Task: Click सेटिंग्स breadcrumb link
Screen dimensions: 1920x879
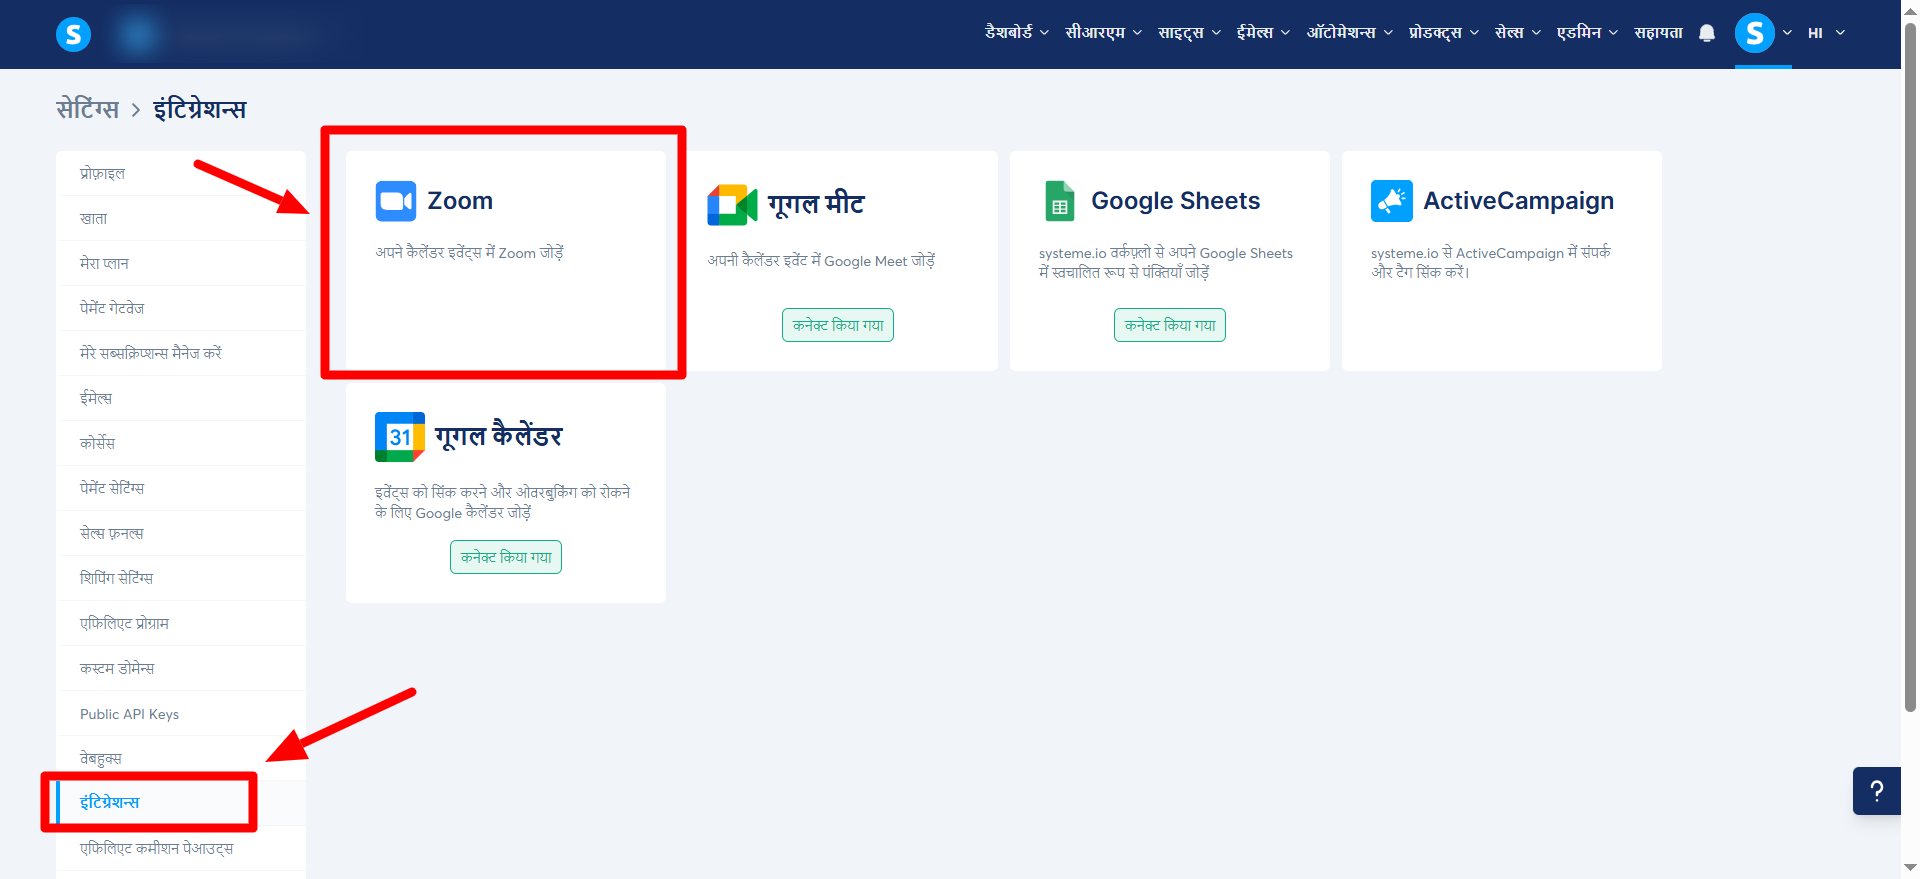Action: pos(87,109)
